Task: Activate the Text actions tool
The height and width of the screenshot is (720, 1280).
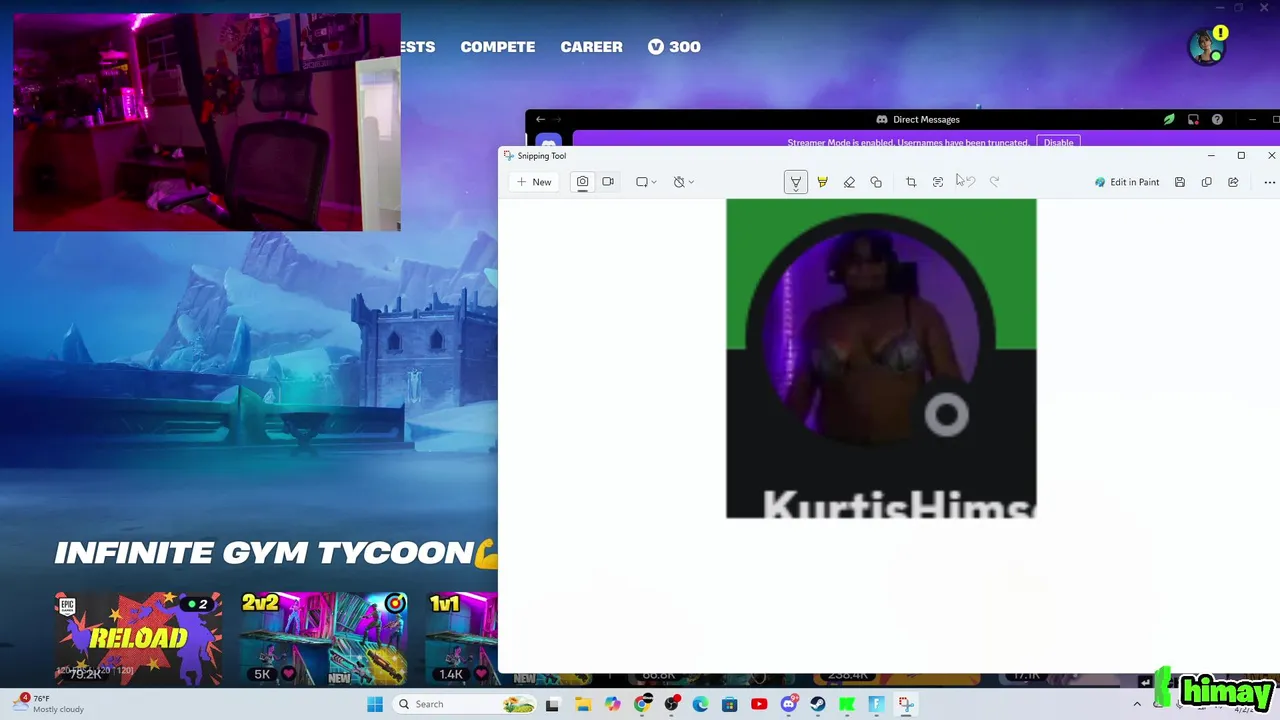Action: click(938, 182)
